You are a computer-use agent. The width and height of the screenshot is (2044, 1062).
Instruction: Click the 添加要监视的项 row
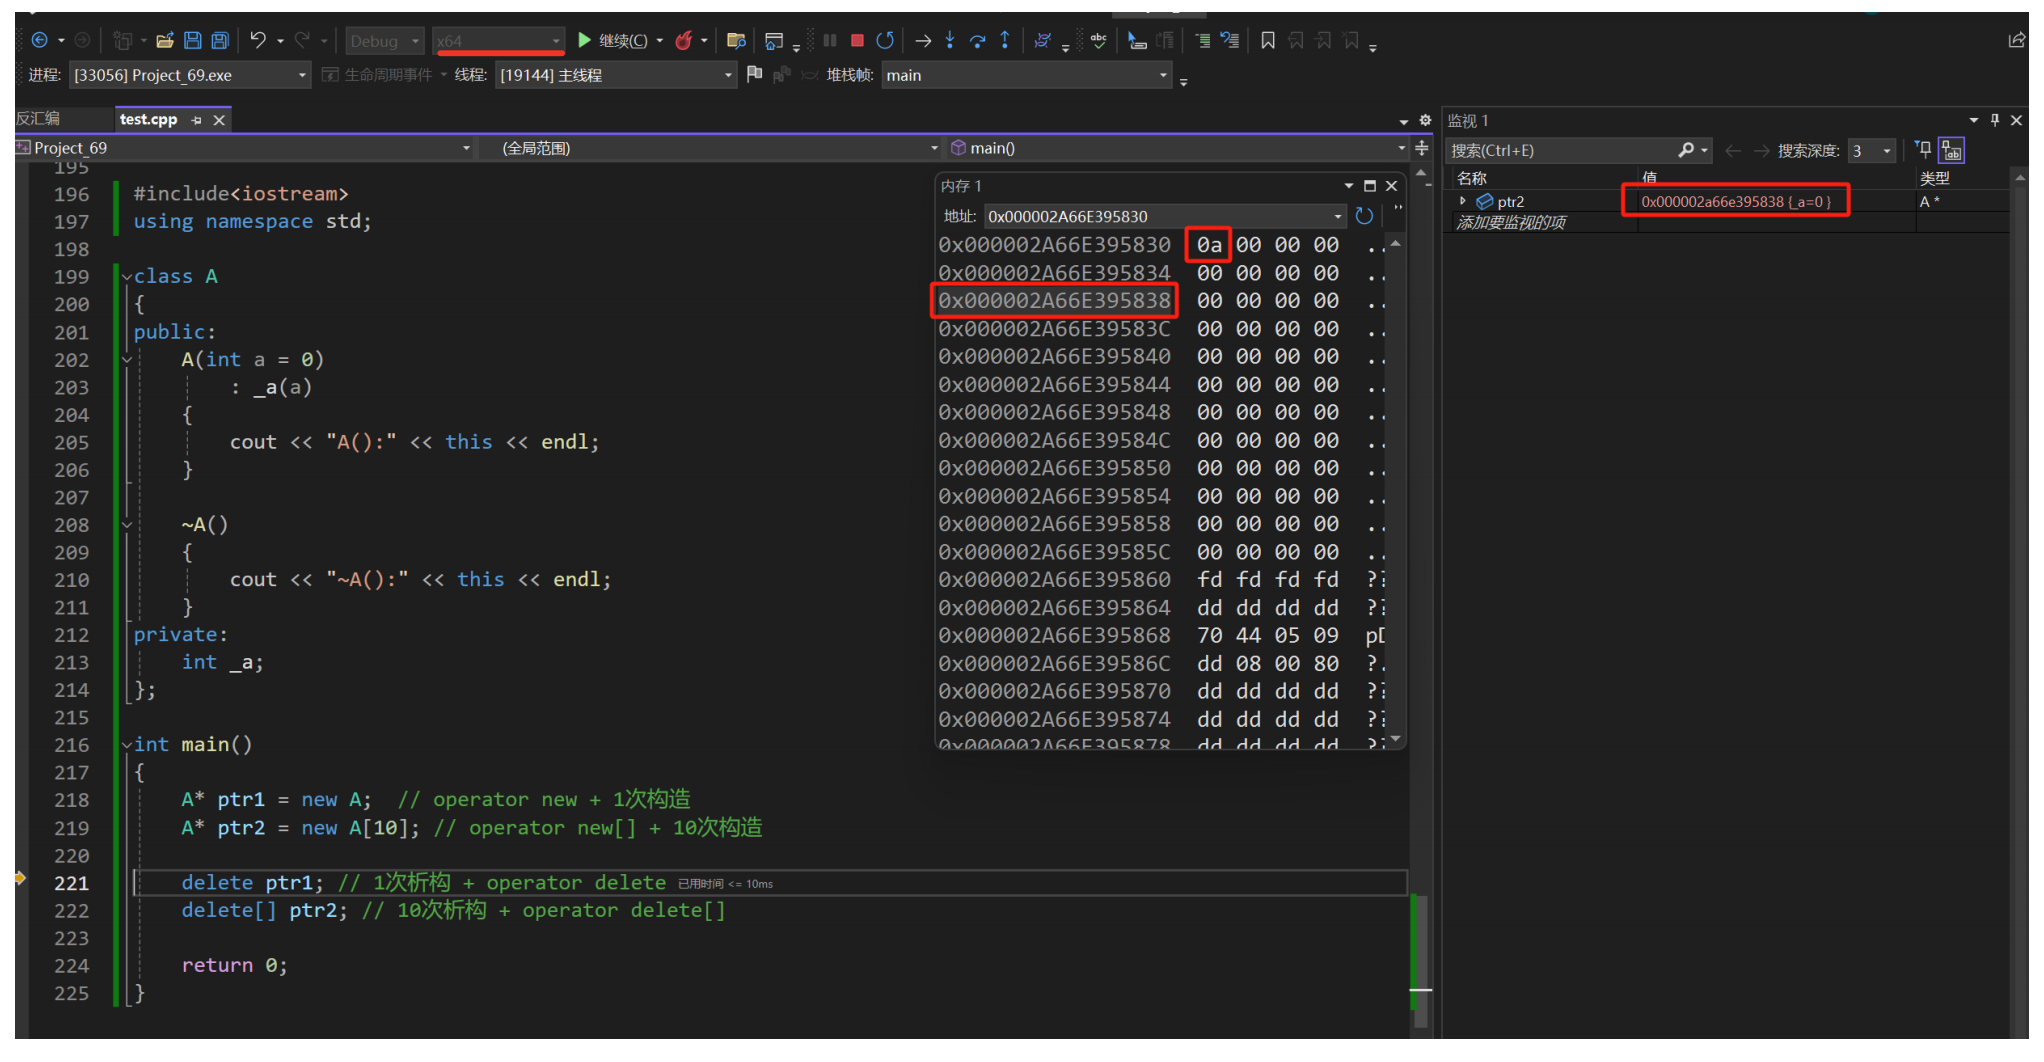[1510, 222]
